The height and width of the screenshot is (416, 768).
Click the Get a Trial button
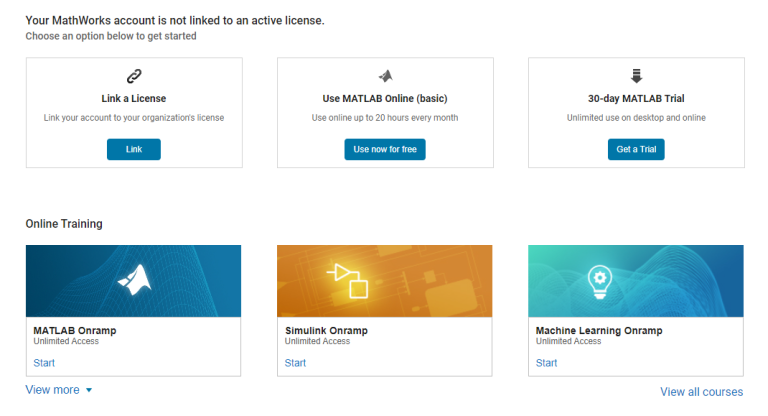point(636,149)
